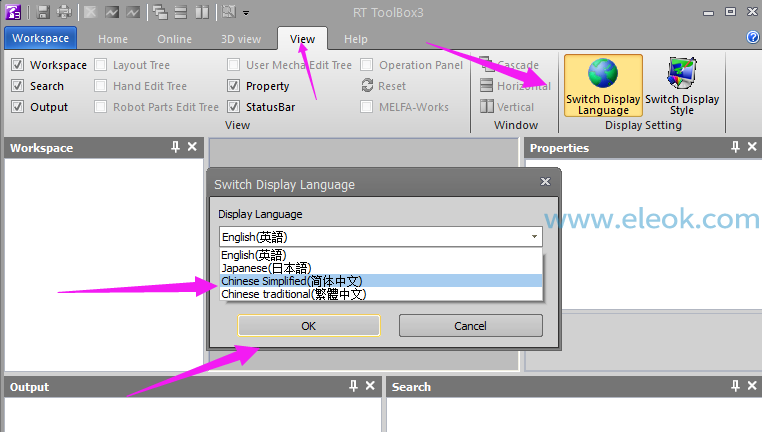
Task: Select Vertical window arrangement in ribbon
Action: click(507, 107)
